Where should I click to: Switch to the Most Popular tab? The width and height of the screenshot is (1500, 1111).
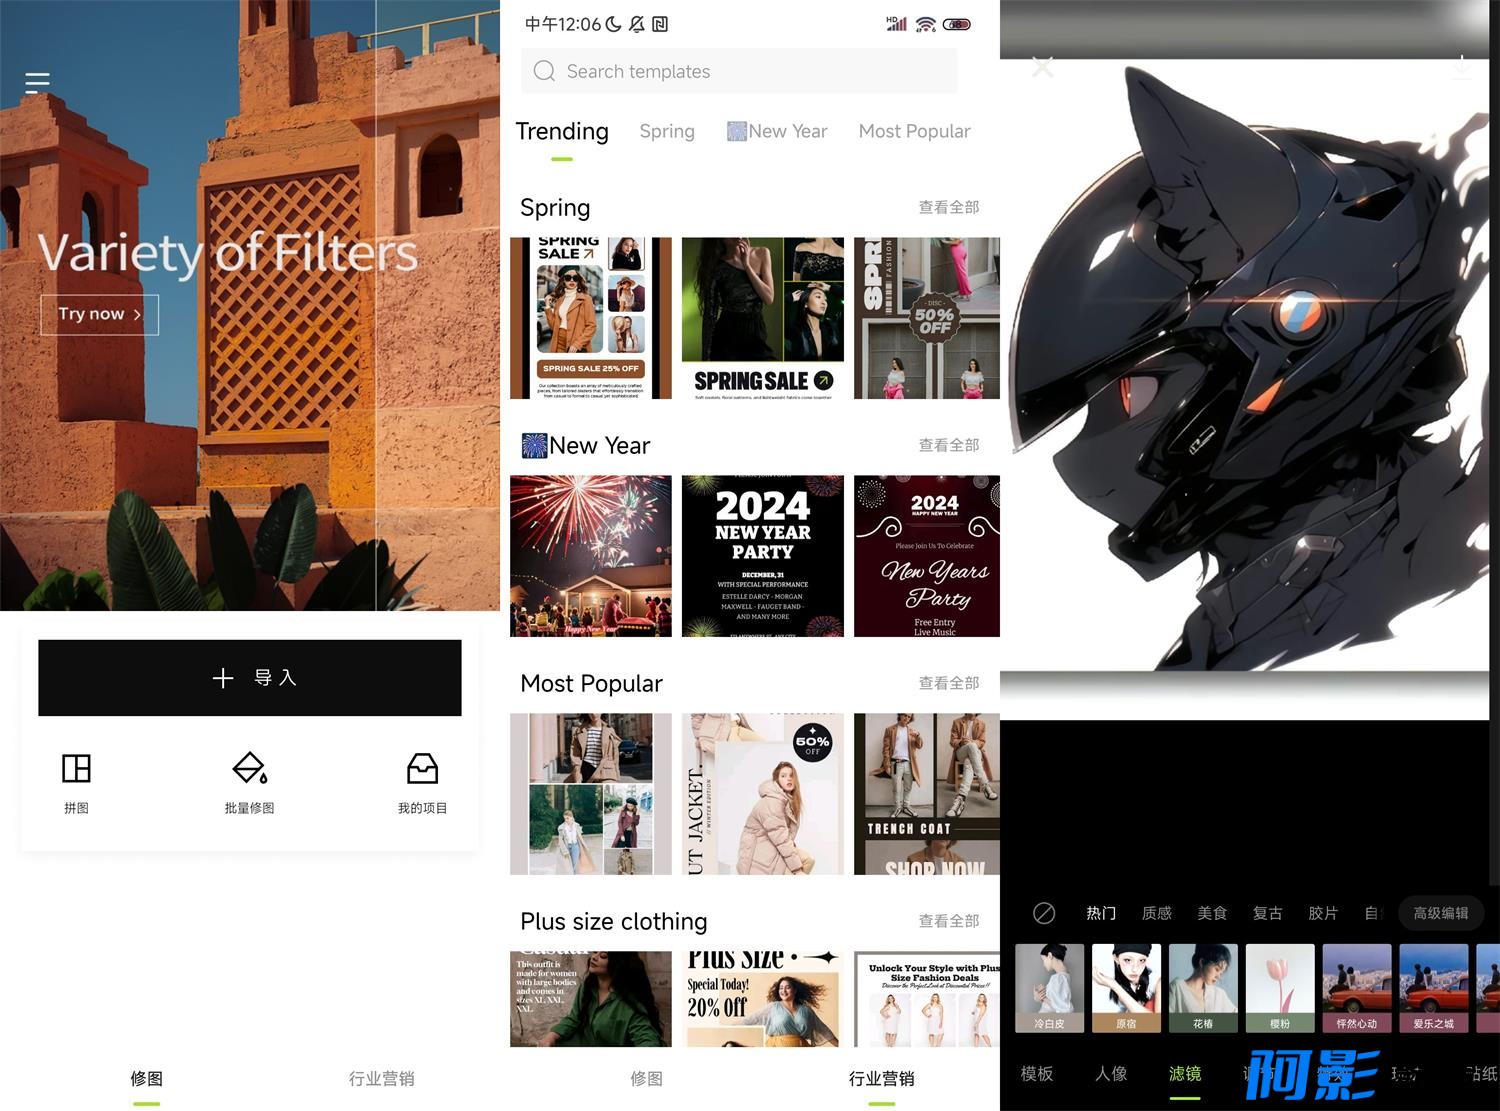(x=914, y=131)
